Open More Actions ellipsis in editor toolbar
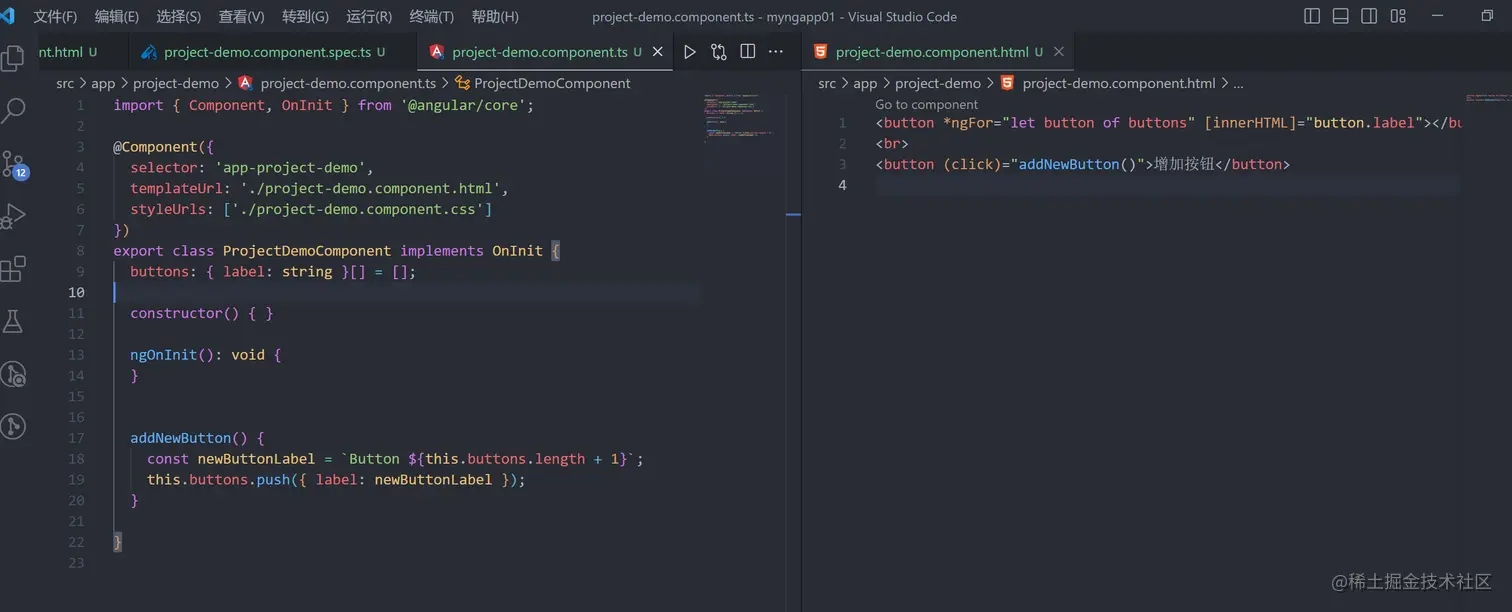 776,52
